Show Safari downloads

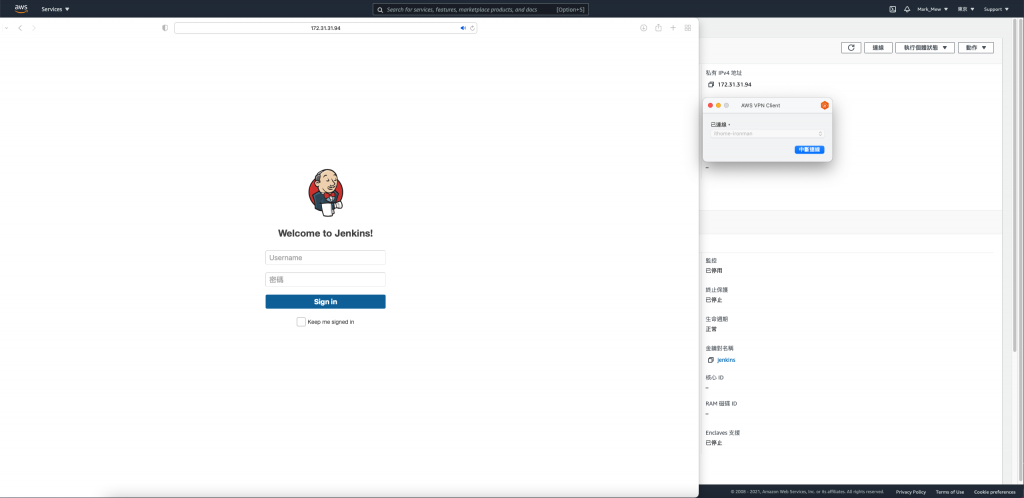643,28
